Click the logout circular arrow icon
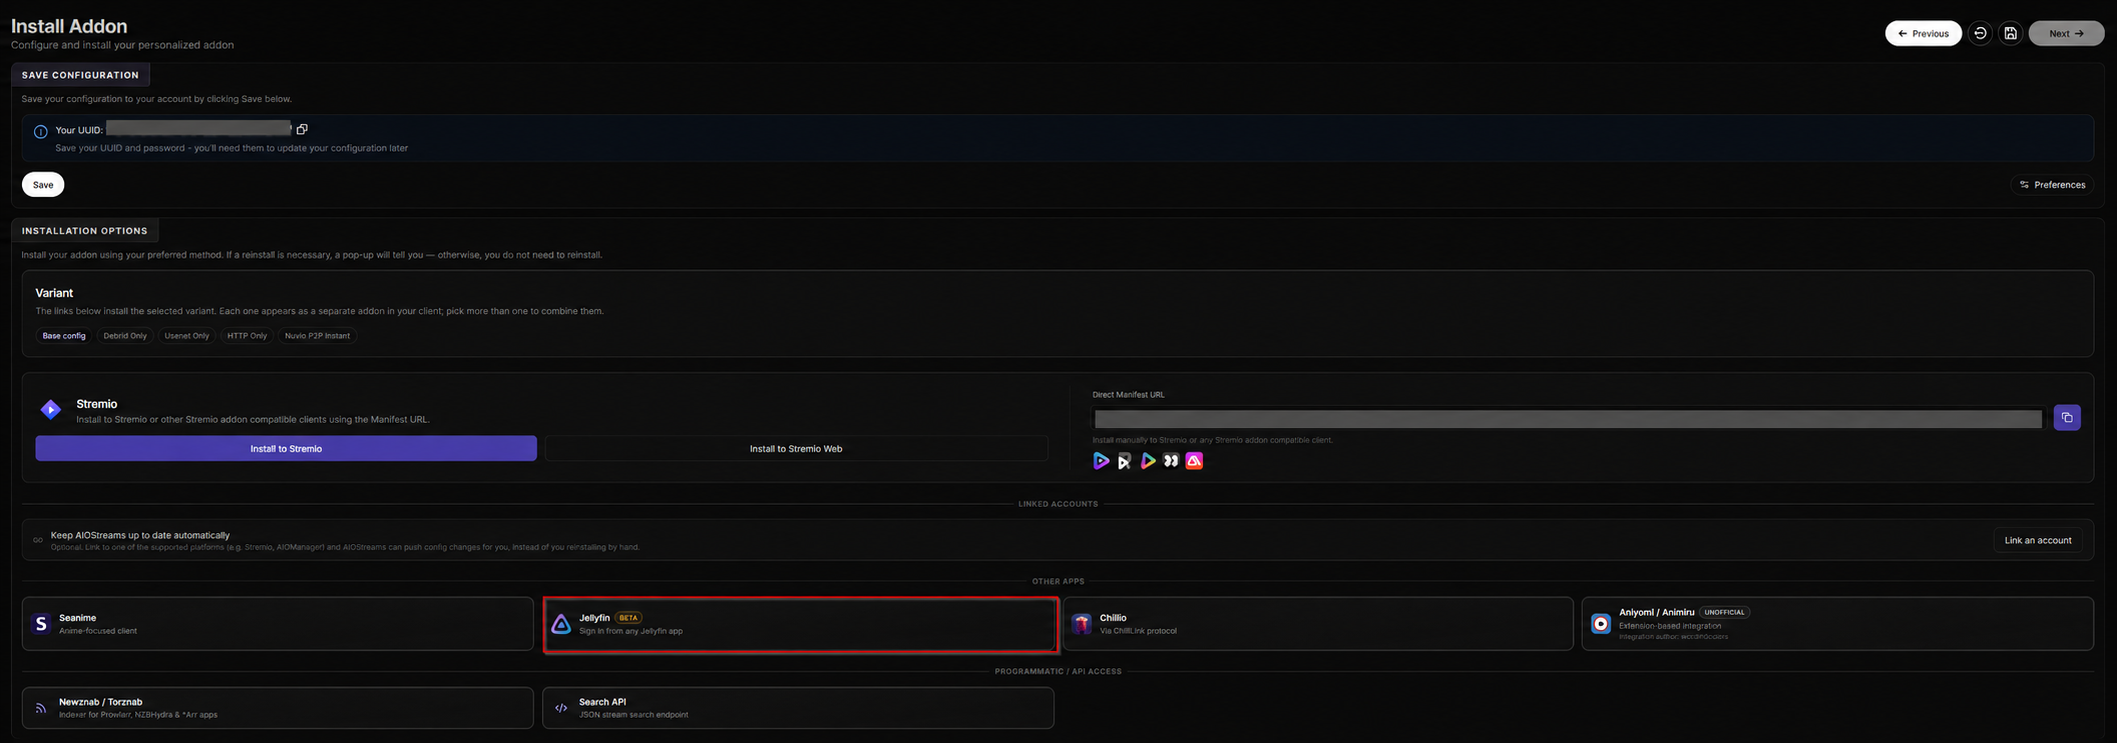 pyautogui.click(x=1980, y=33)
